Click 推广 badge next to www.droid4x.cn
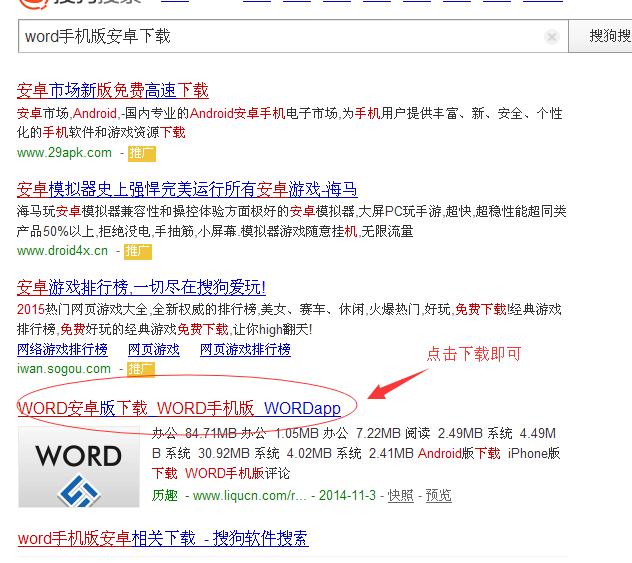The height and width of the screenshot is (563, 632). coord(138,251)
